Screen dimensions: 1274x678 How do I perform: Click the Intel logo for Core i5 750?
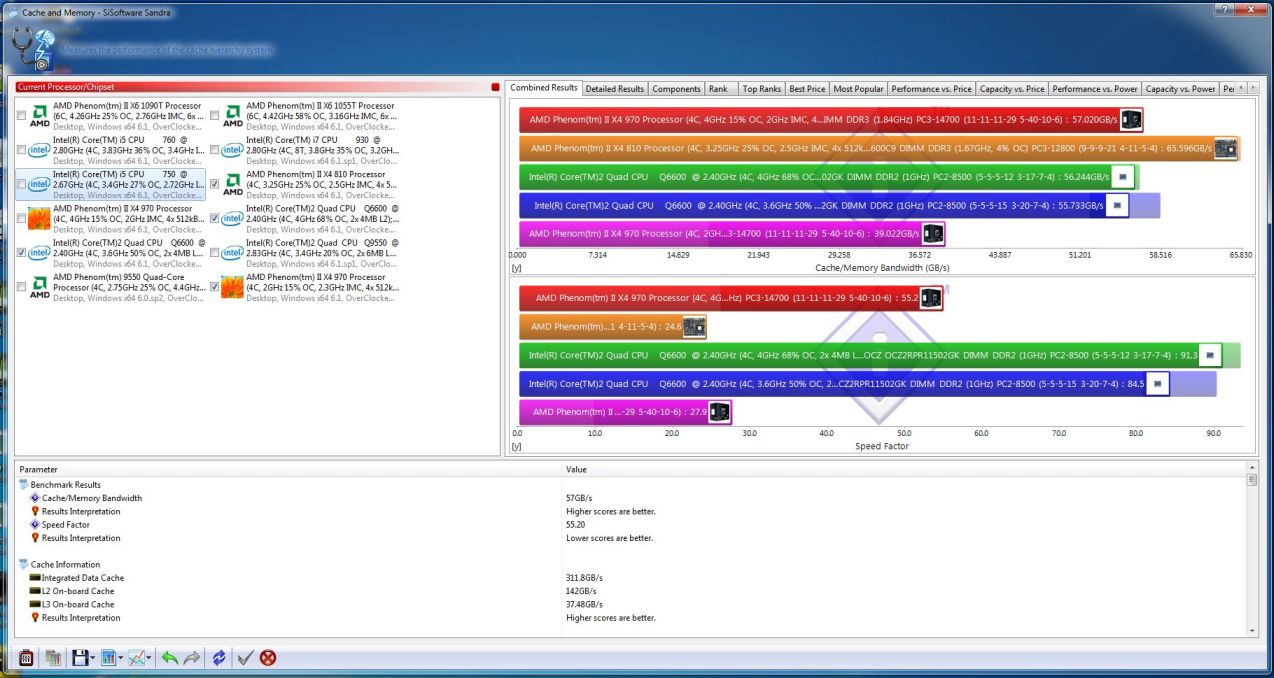40,184
